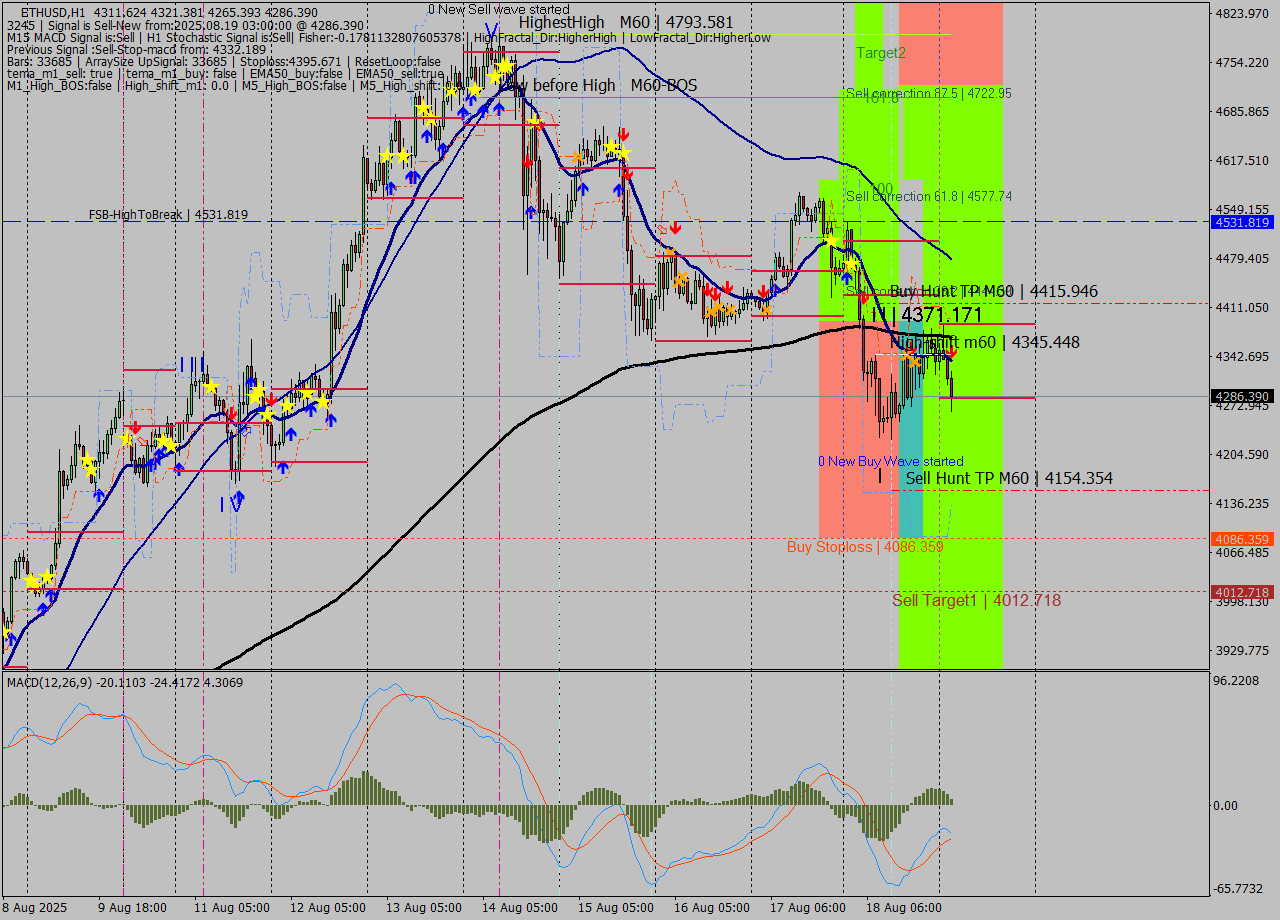This screenshot has width=1280, height=920.
Task: Select the HighestHigh M60 4793.581 label
Action: (x=626, y=22)
